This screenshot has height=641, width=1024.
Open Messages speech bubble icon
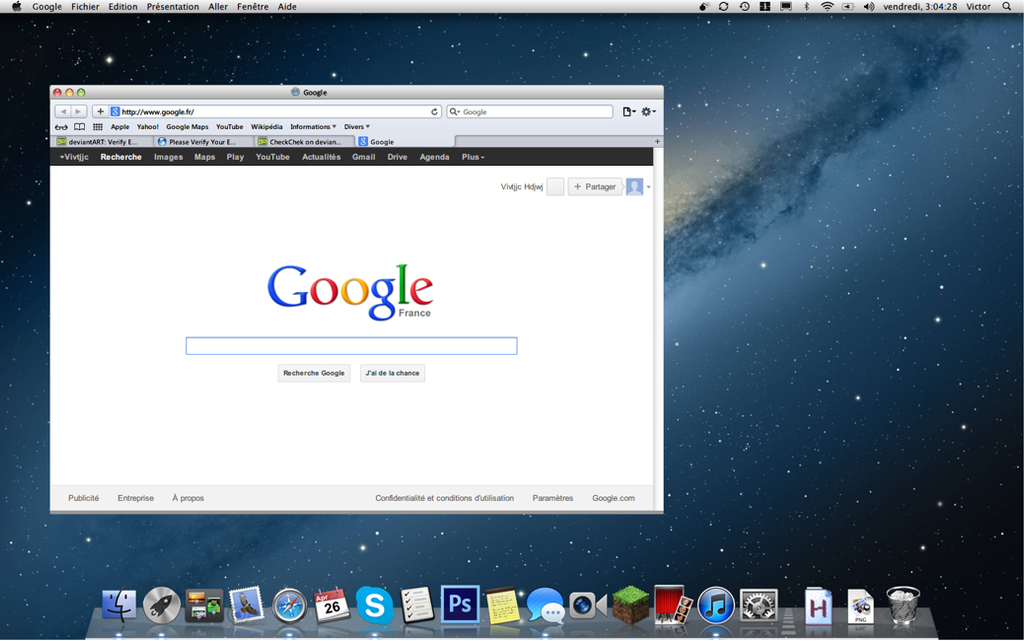pos(545,605)
